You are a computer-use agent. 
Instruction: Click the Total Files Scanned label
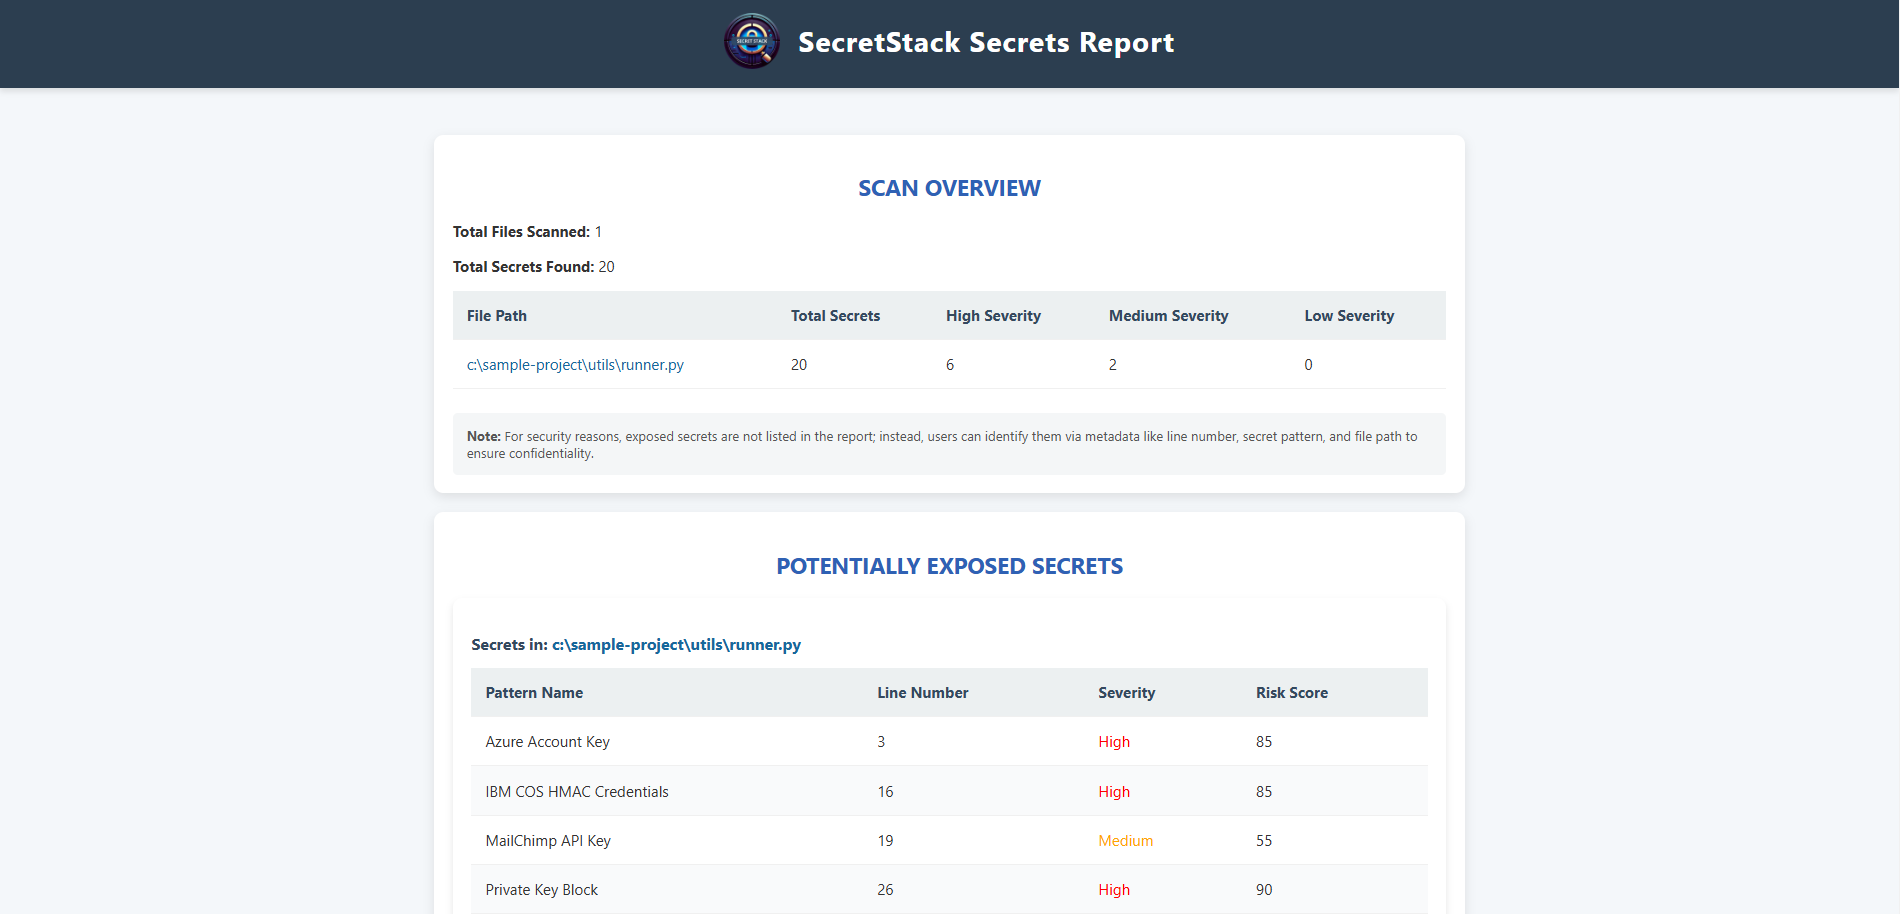pyautogui.click(x=521, y=232)
